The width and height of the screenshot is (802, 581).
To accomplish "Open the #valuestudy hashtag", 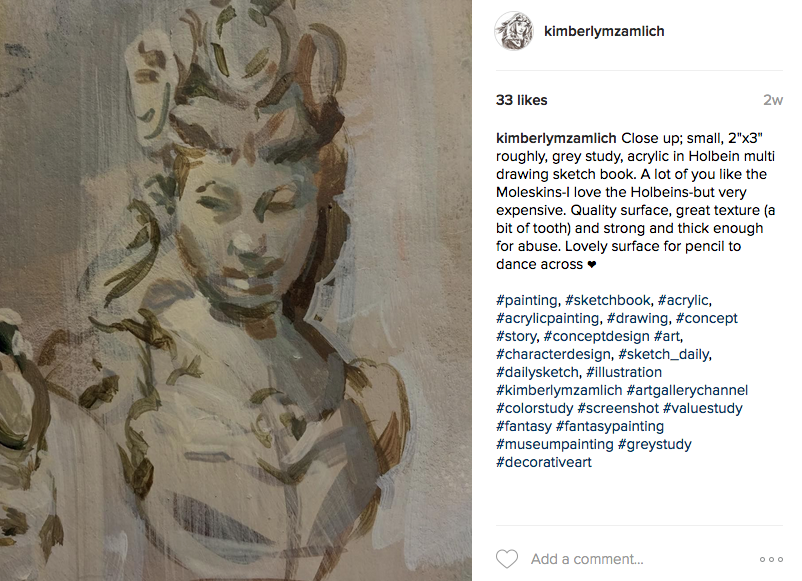I will 703,408.
